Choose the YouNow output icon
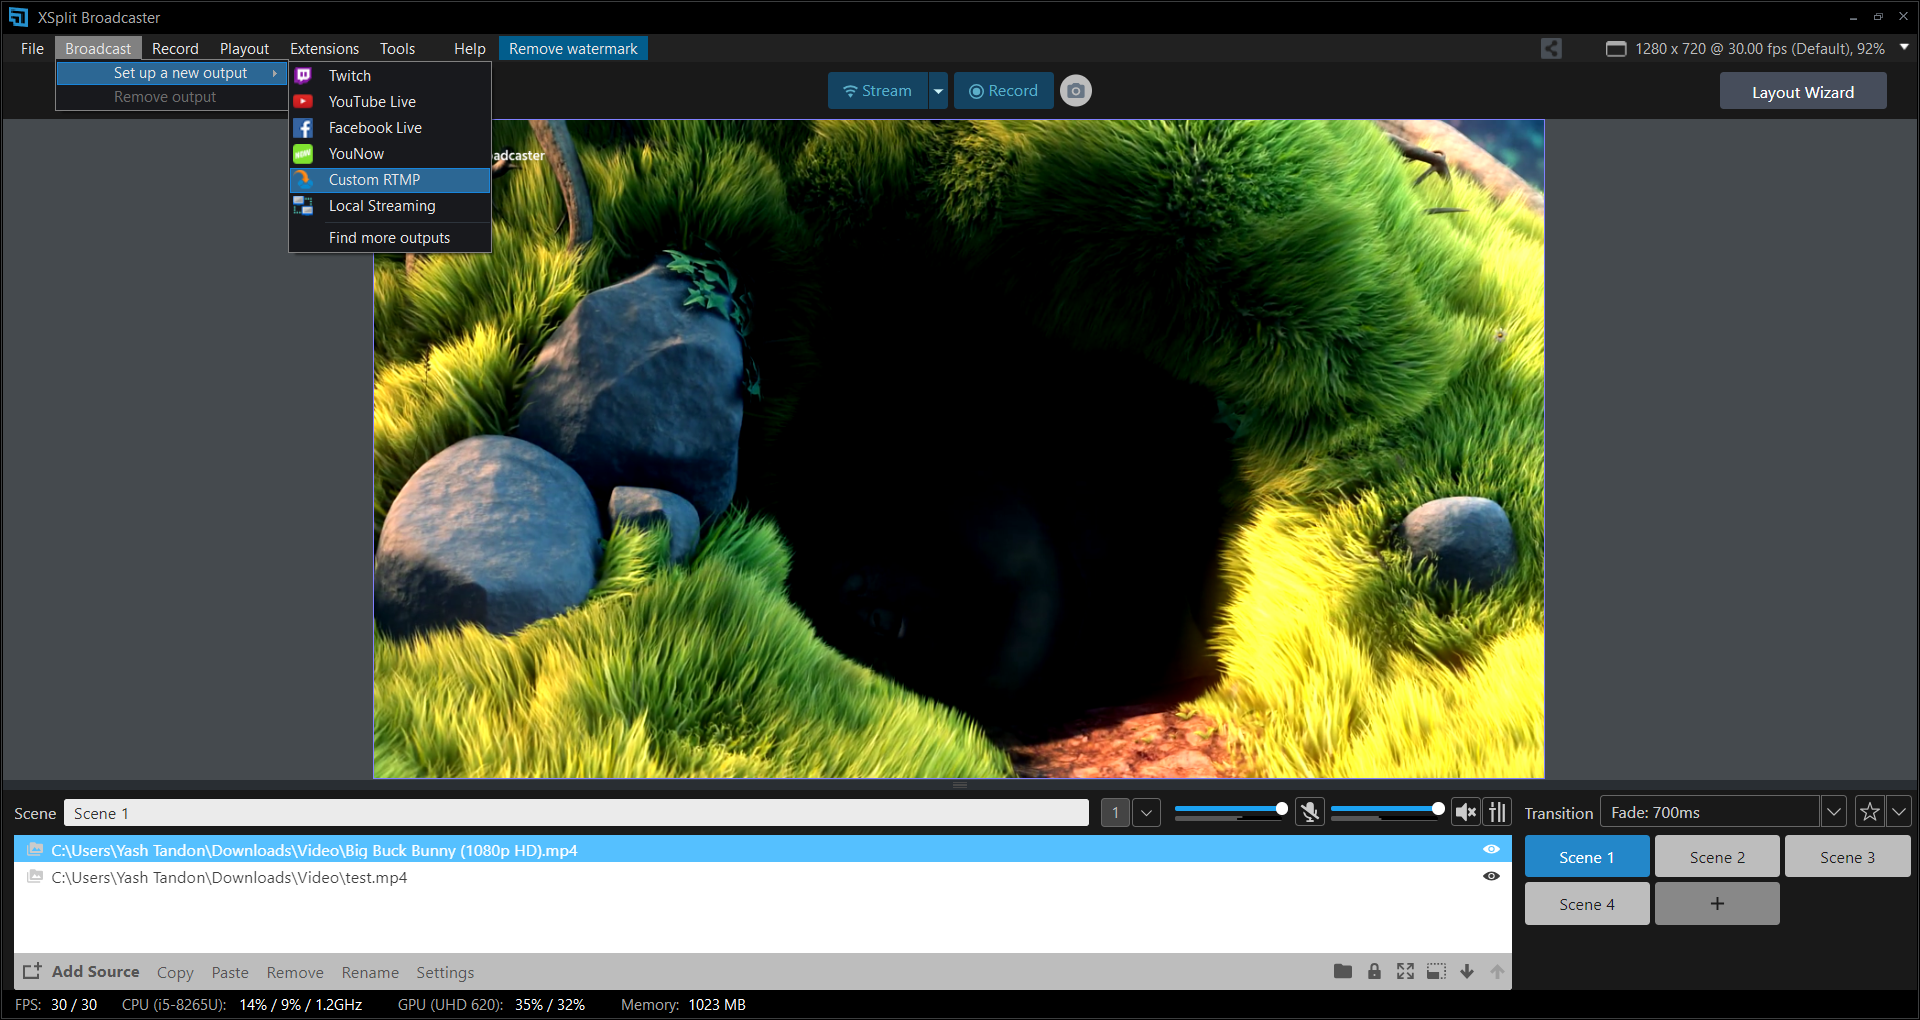 [304, 153]
